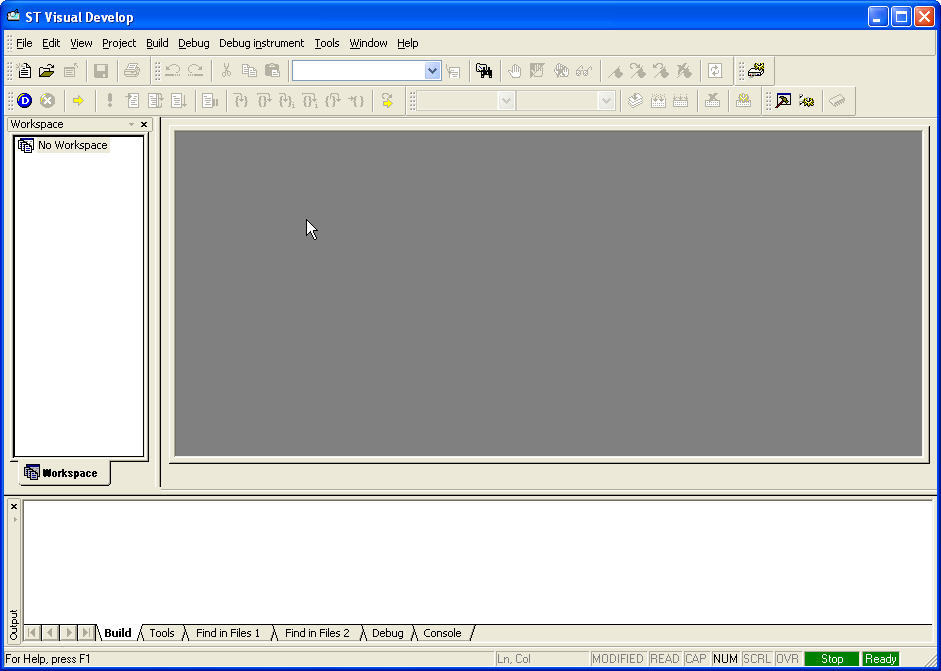941x671 pixels.
Task: Open the Debug menu
Action: click(194, 43)
